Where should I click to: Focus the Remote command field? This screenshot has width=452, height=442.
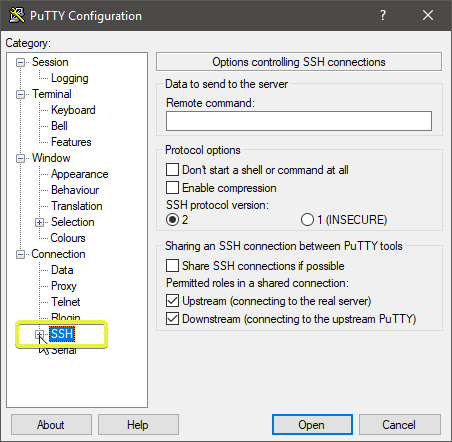(x=299, y=121)
